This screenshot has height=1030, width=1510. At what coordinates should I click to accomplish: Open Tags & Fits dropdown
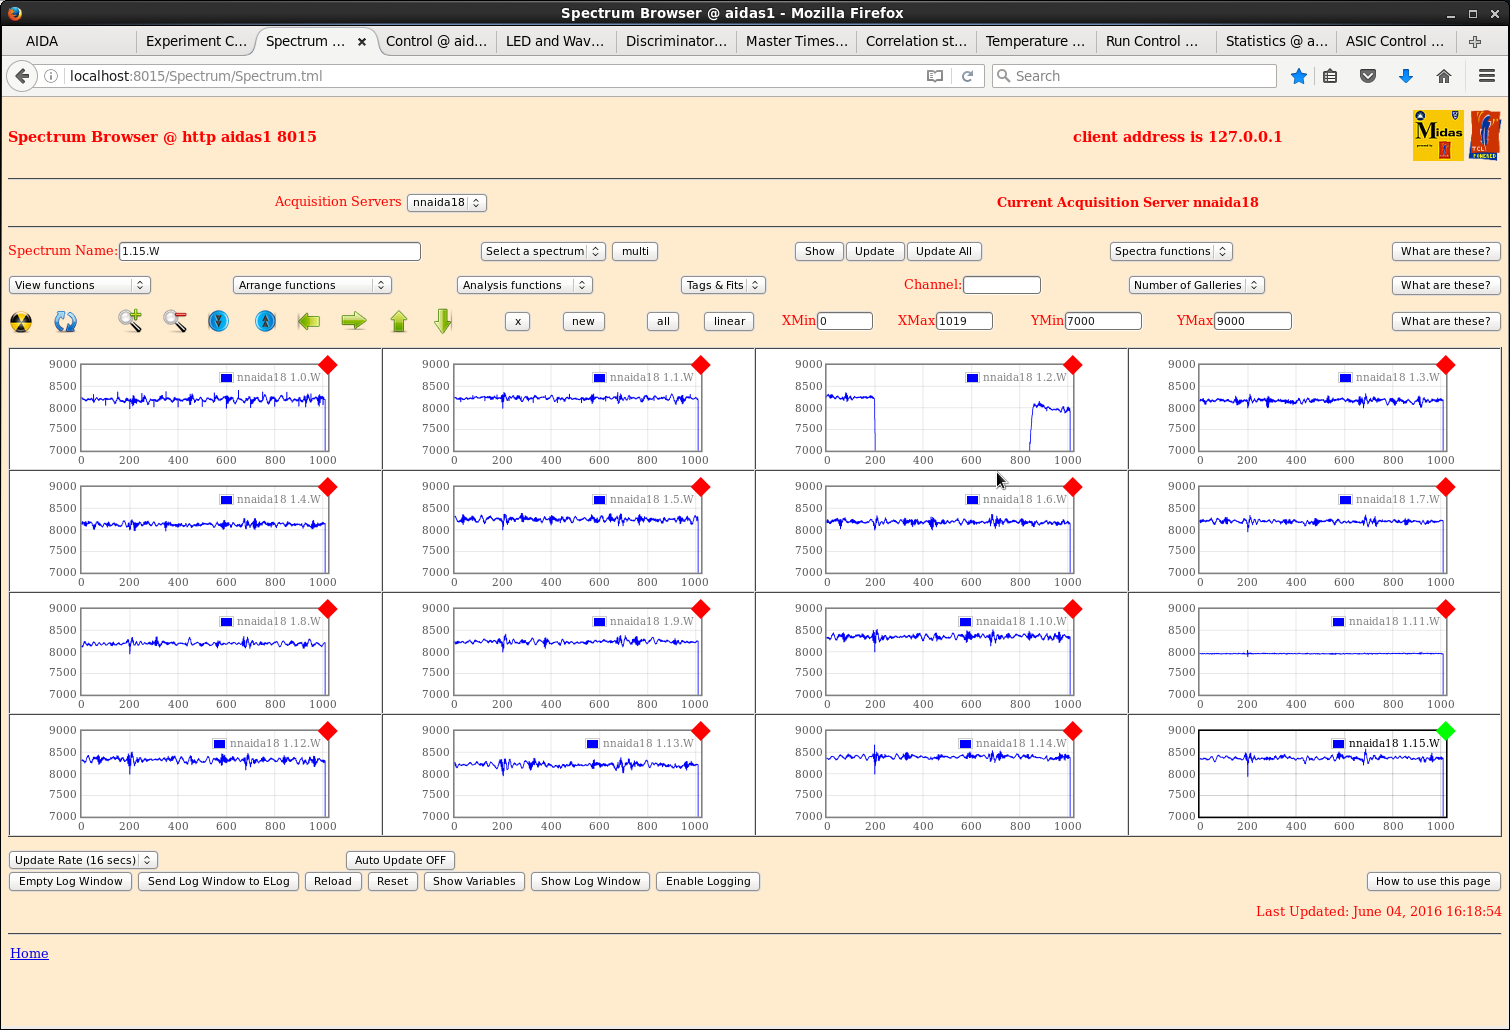point(723,285)
